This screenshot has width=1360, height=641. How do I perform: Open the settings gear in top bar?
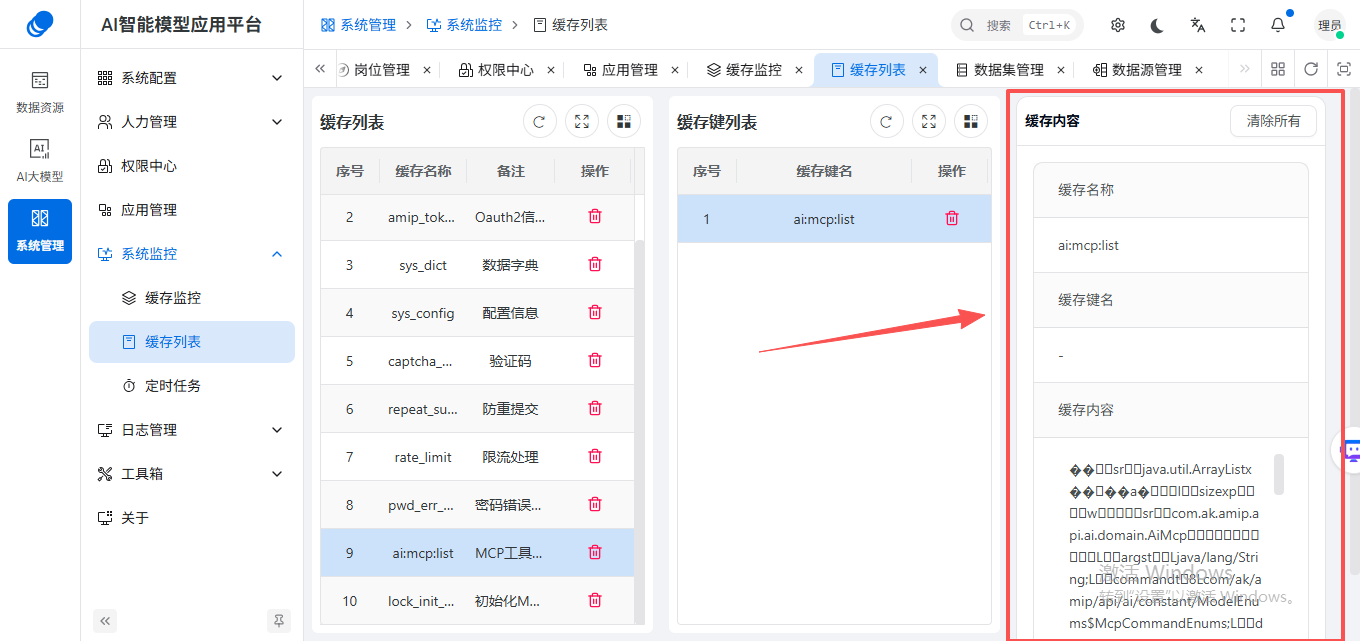pyautogui.click(x=1118, y=25)
